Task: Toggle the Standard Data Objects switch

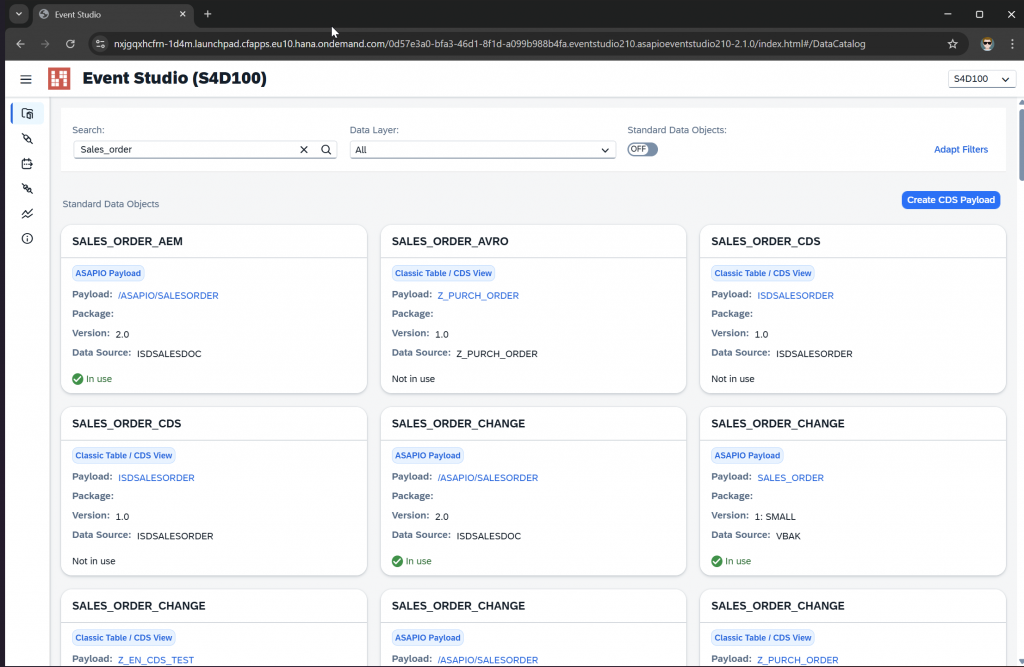Action: pos(642,149)
